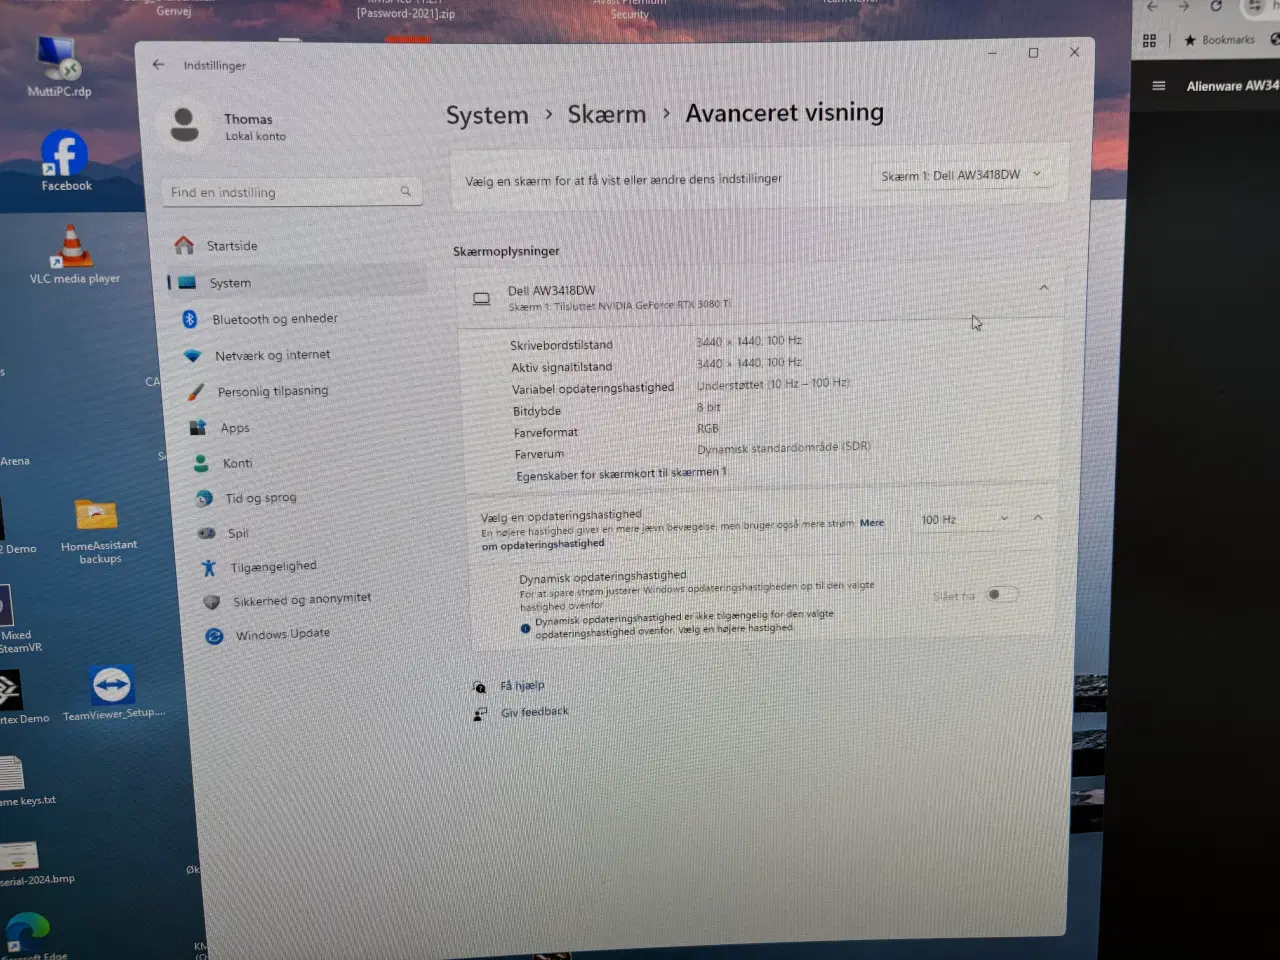Collapse the Dell AW3418DW info section
The image size is (1280, 960).
[x=1044, y=288]
